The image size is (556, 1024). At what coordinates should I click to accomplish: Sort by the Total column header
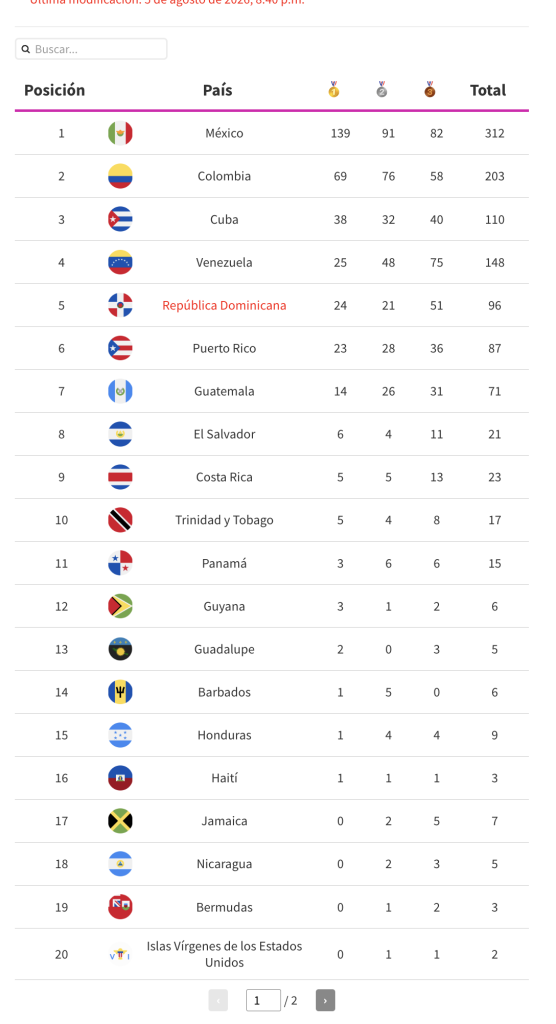pos(488,90)
